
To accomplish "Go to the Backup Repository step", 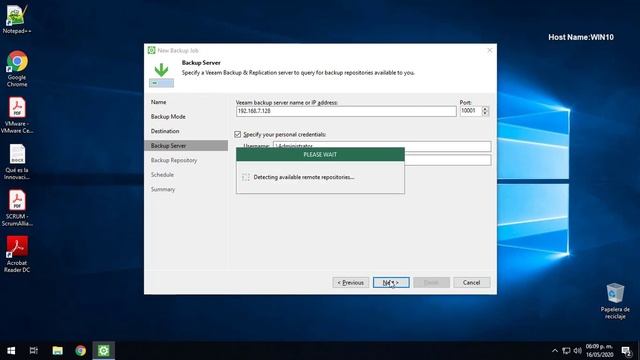I will pos(174,160).
